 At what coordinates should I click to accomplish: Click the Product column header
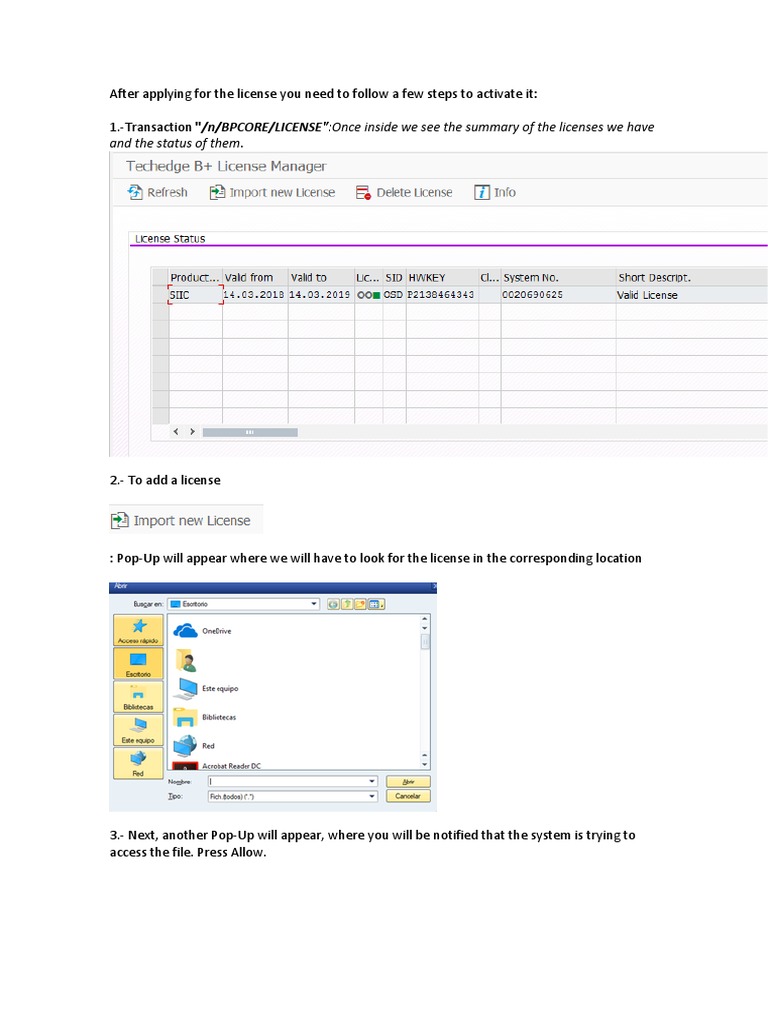[x=195, y=277]
